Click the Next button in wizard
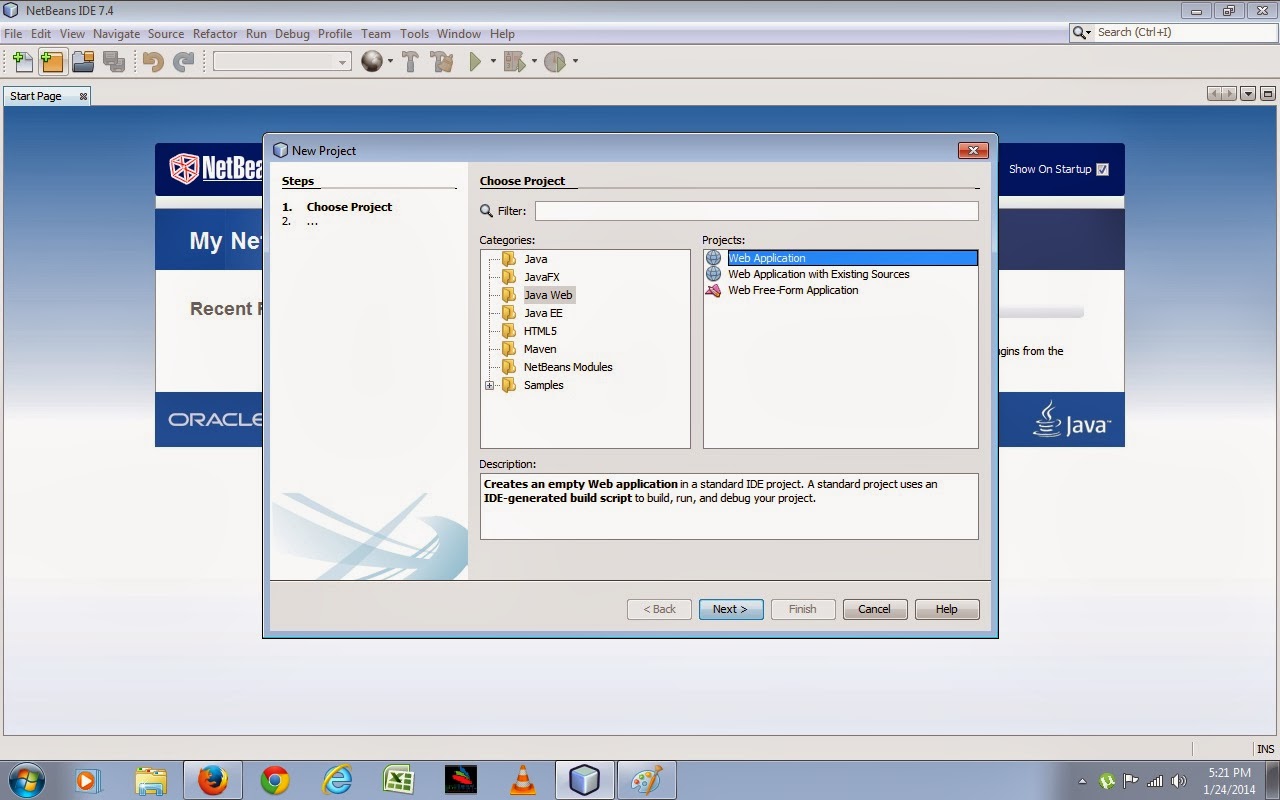The height and width of the screenshot is (800, 1280). coord(731,609)
